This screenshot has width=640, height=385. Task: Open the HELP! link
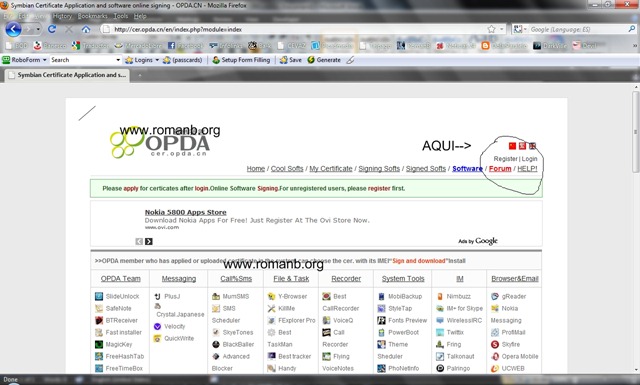point(527,169)
